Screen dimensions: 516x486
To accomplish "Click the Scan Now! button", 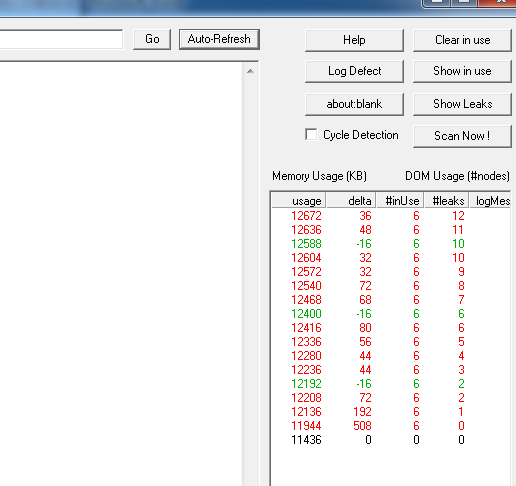I will click(462, 136).
